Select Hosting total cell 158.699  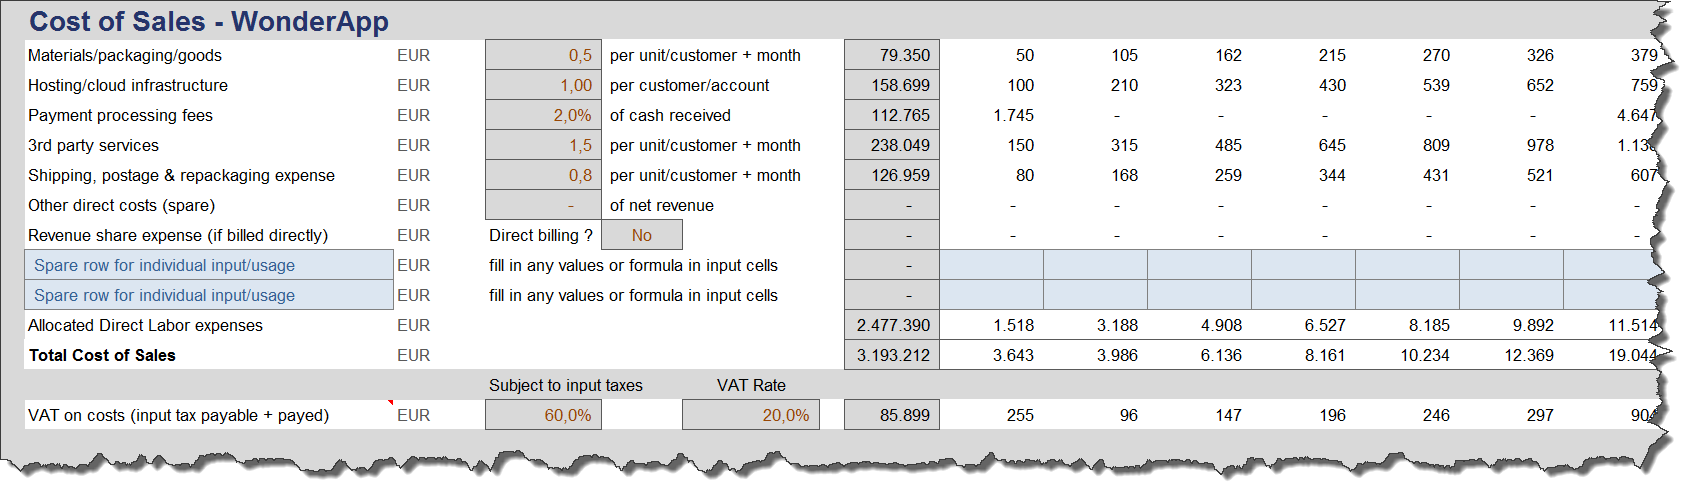[x=892, y=85]
